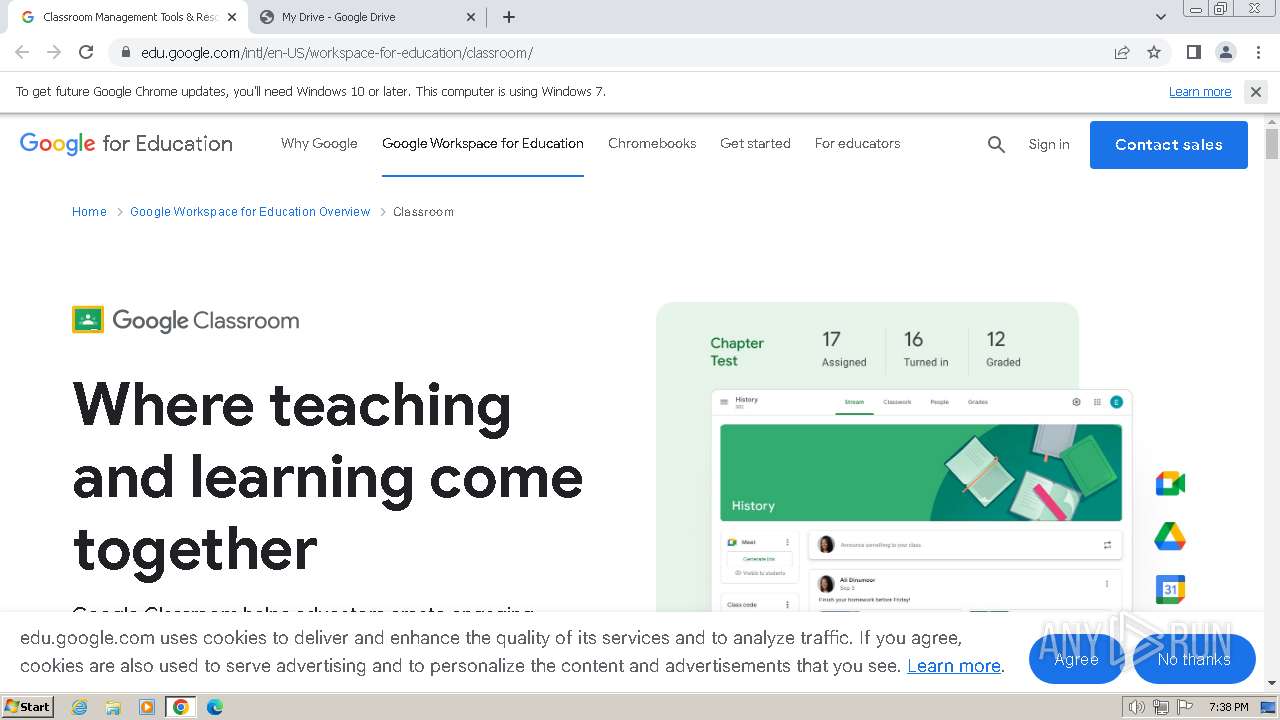Click the browser back arrow
1280x720 pixels.
click(22, 52)
